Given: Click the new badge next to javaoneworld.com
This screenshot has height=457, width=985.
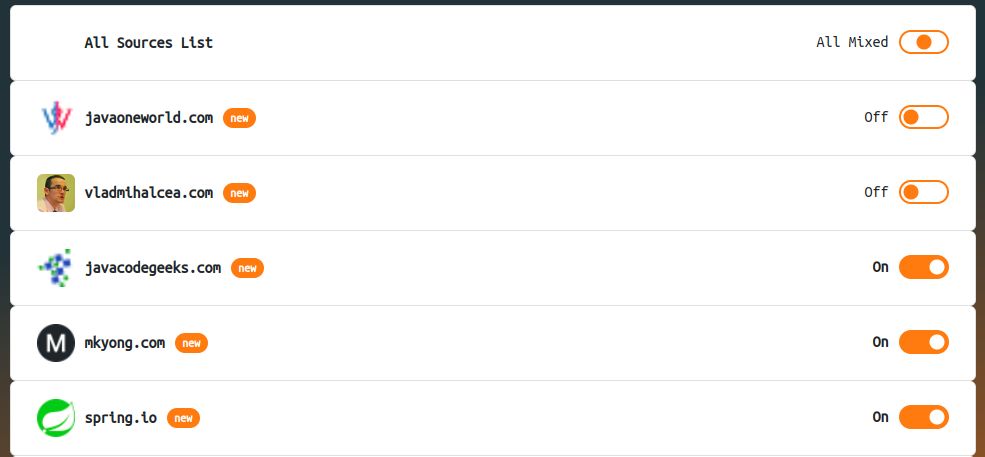Looking at the screenshot, I should coord(239,118).
